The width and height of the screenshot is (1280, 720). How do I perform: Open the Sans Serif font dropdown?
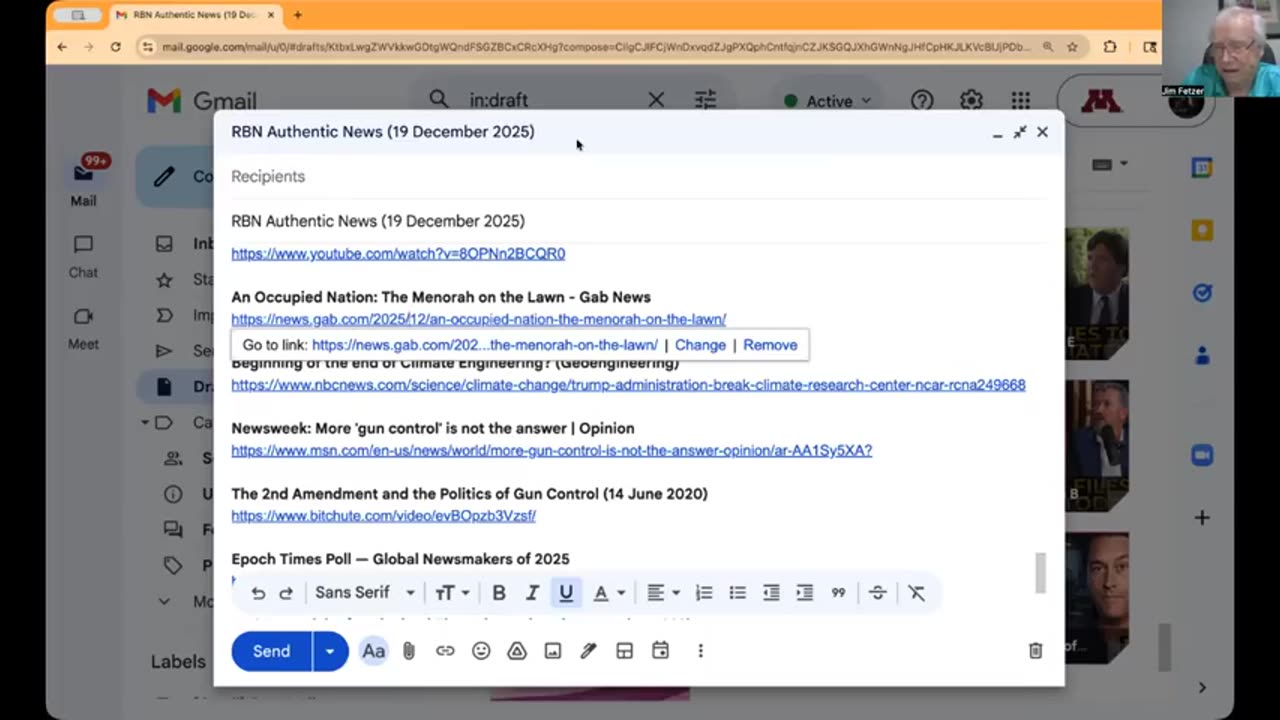click(365, 593)
